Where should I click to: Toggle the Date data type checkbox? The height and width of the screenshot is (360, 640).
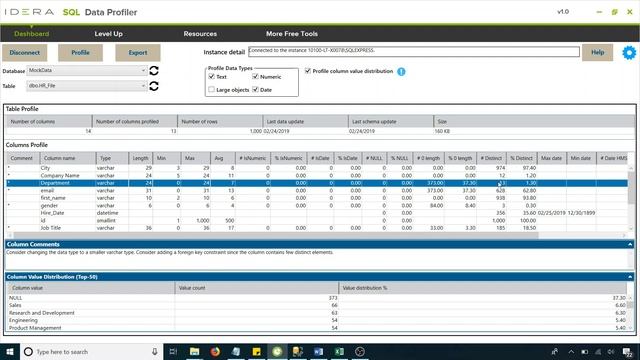255,89
